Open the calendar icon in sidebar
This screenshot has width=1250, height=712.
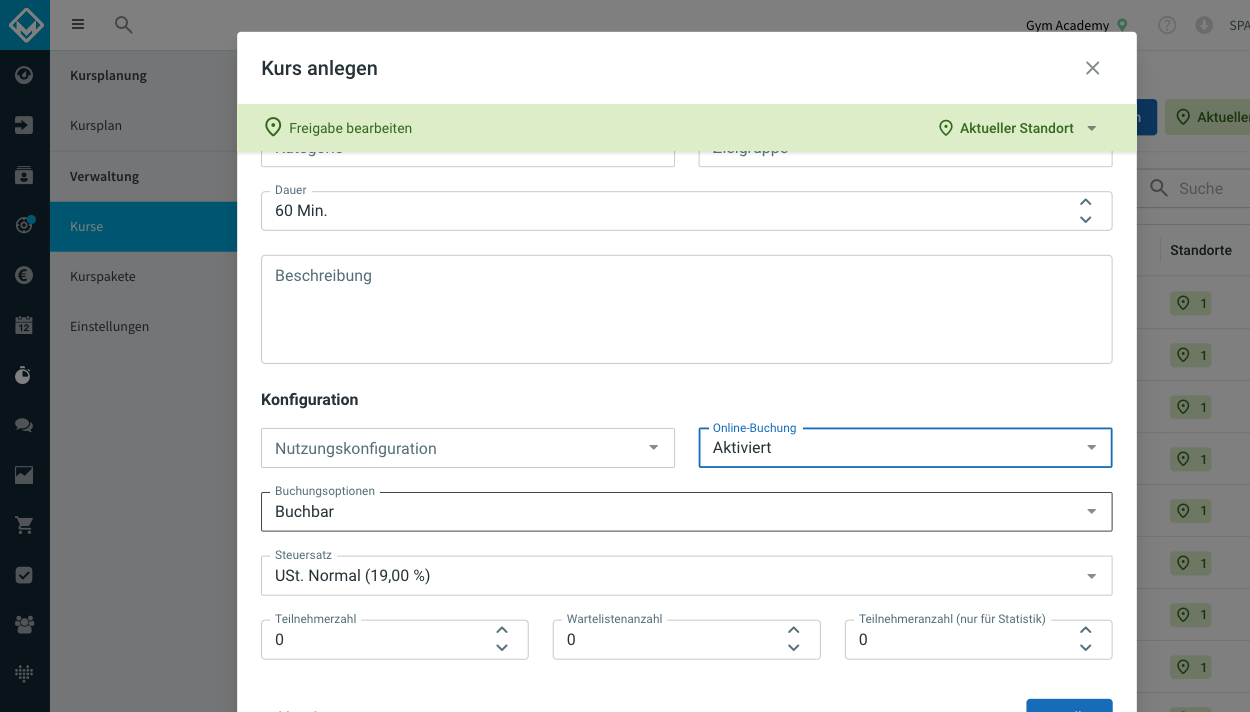click(25, 325)
